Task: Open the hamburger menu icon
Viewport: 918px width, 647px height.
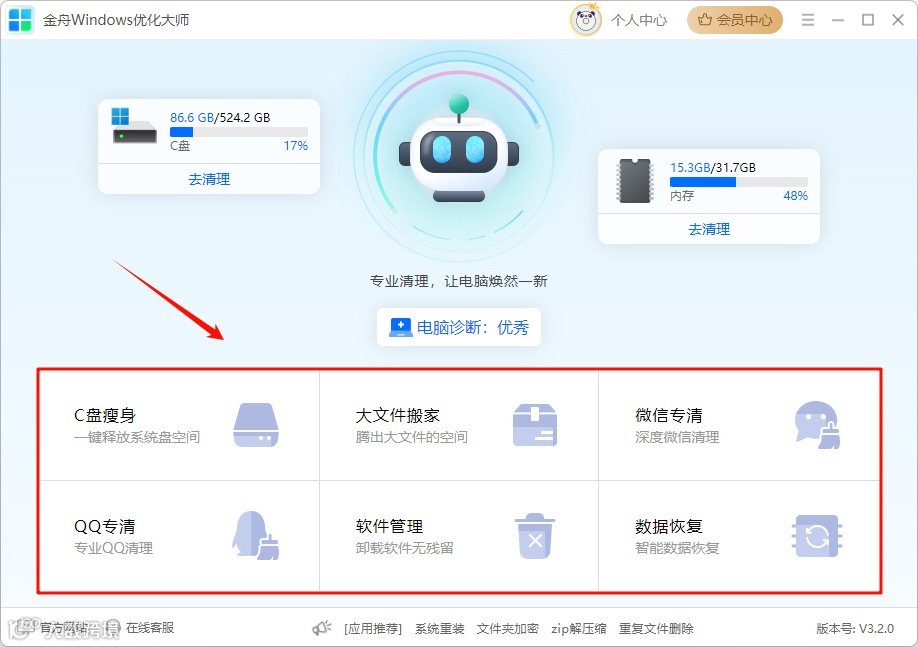Action: (808, 20)
